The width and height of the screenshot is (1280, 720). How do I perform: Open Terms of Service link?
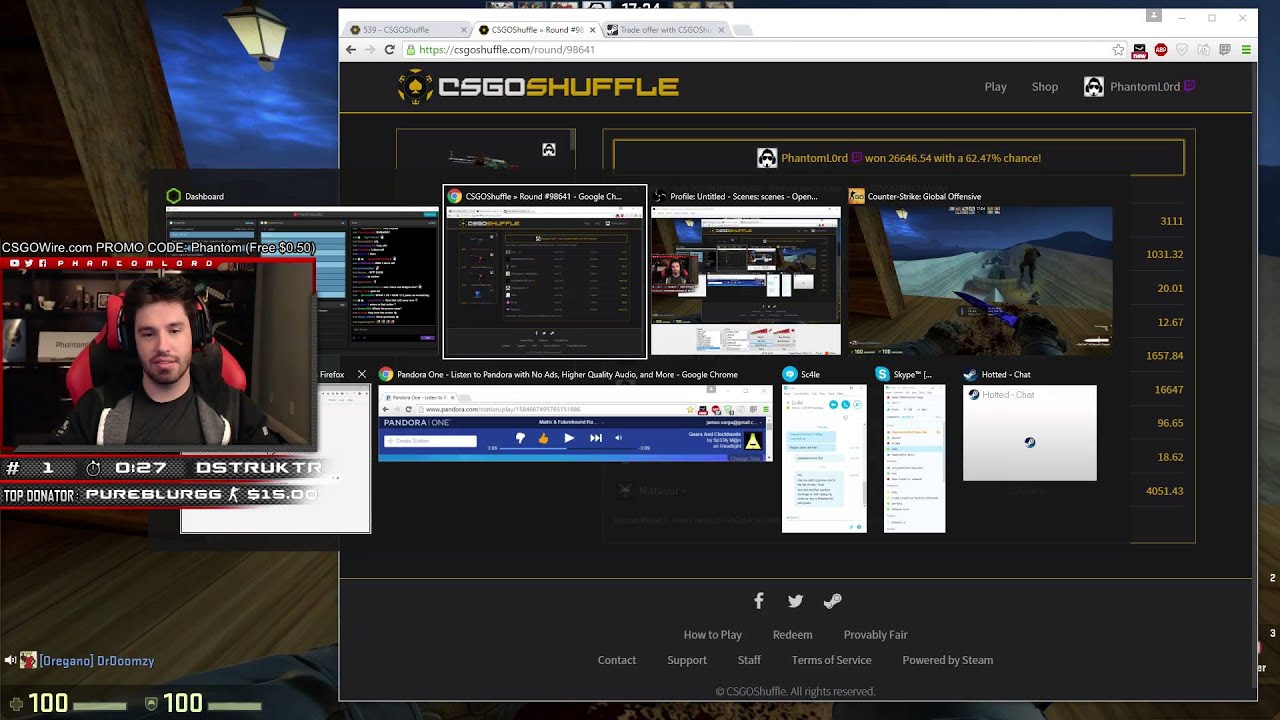[831, 660]
